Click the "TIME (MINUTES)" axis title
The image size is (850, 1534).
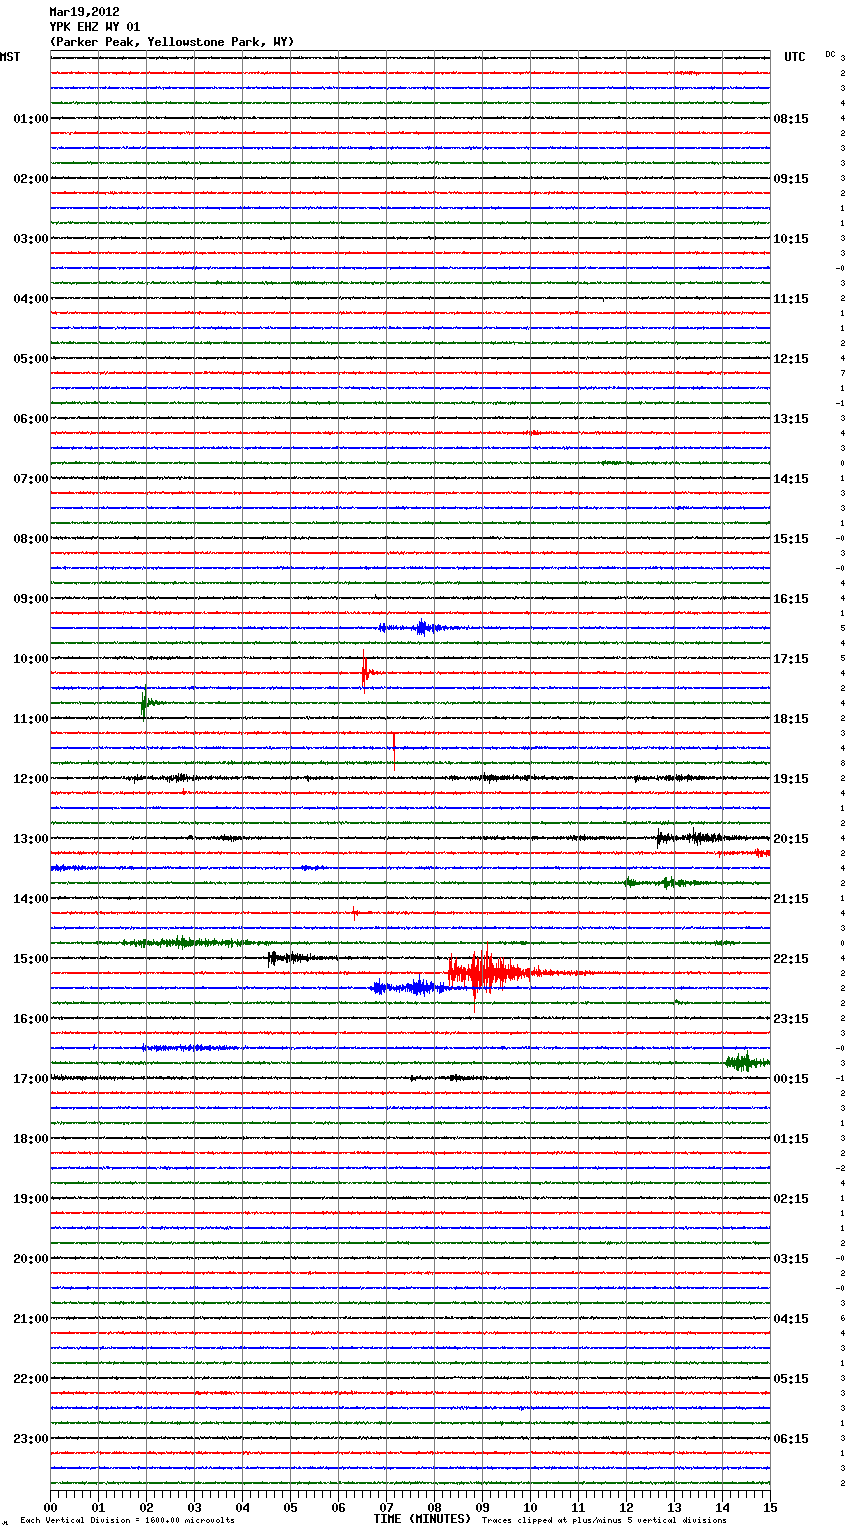(x=422, y=1519)
